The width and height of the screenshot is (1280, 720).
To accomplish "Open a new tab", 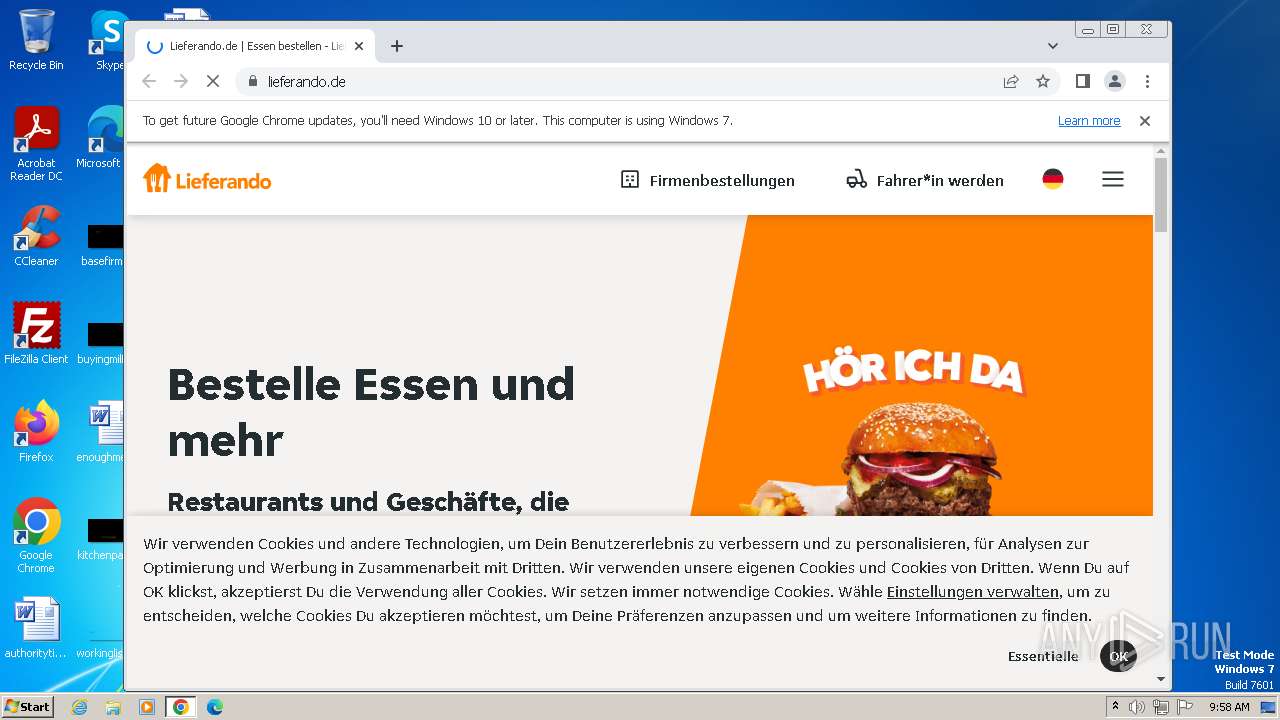I will pyautogui.click(x=397, y=46).
